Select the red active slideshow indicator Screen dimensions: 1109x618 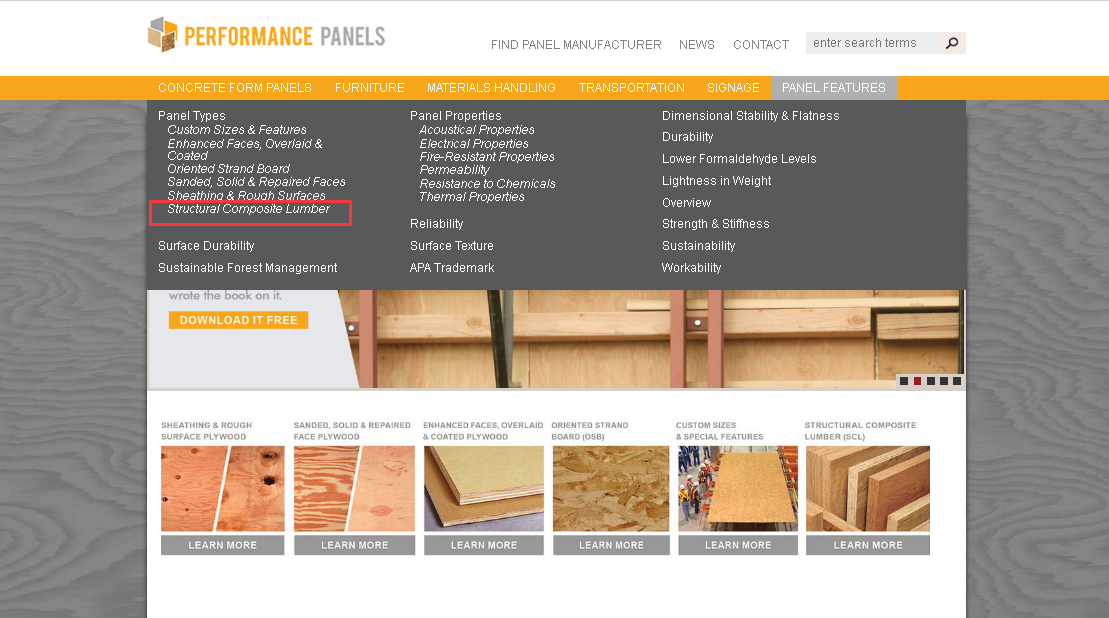[x=917, y=381]
